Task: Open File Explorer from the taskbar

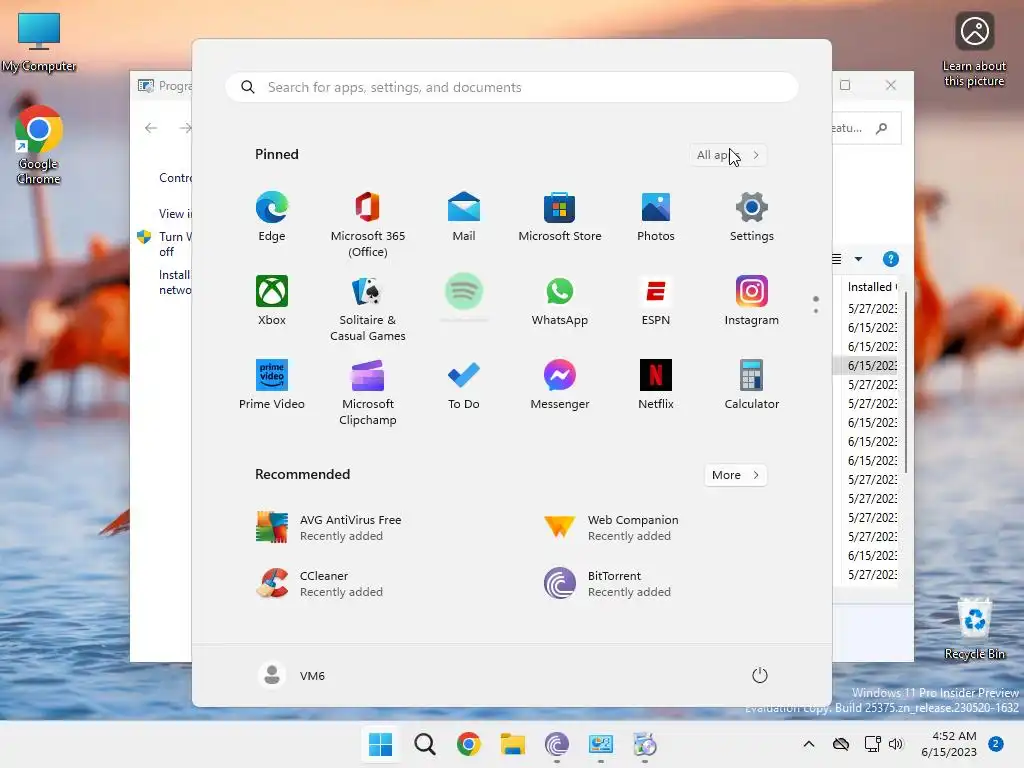Action: pos(513,744)
